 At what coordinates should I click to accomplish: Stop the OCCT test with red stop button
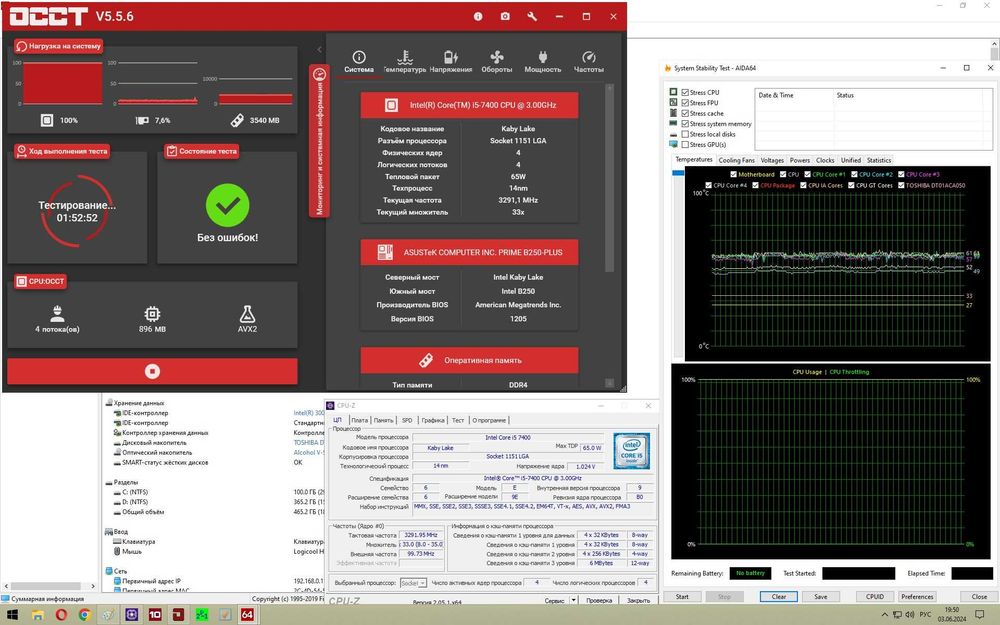(152, 371)
